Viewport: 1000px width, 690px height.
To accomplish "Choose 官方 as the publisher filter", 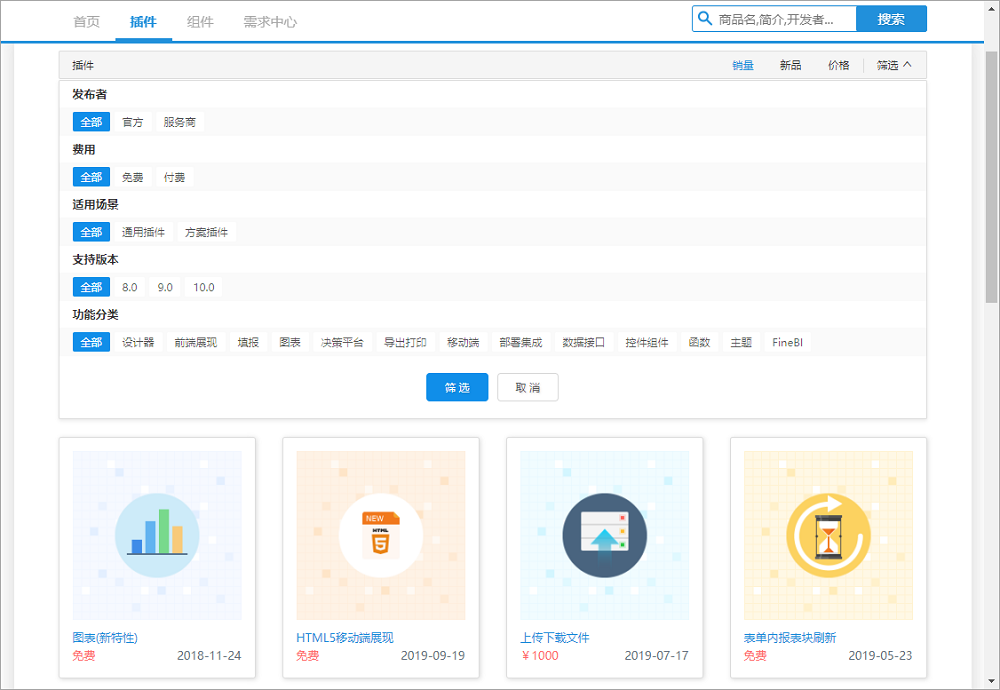I will (133, 122).
